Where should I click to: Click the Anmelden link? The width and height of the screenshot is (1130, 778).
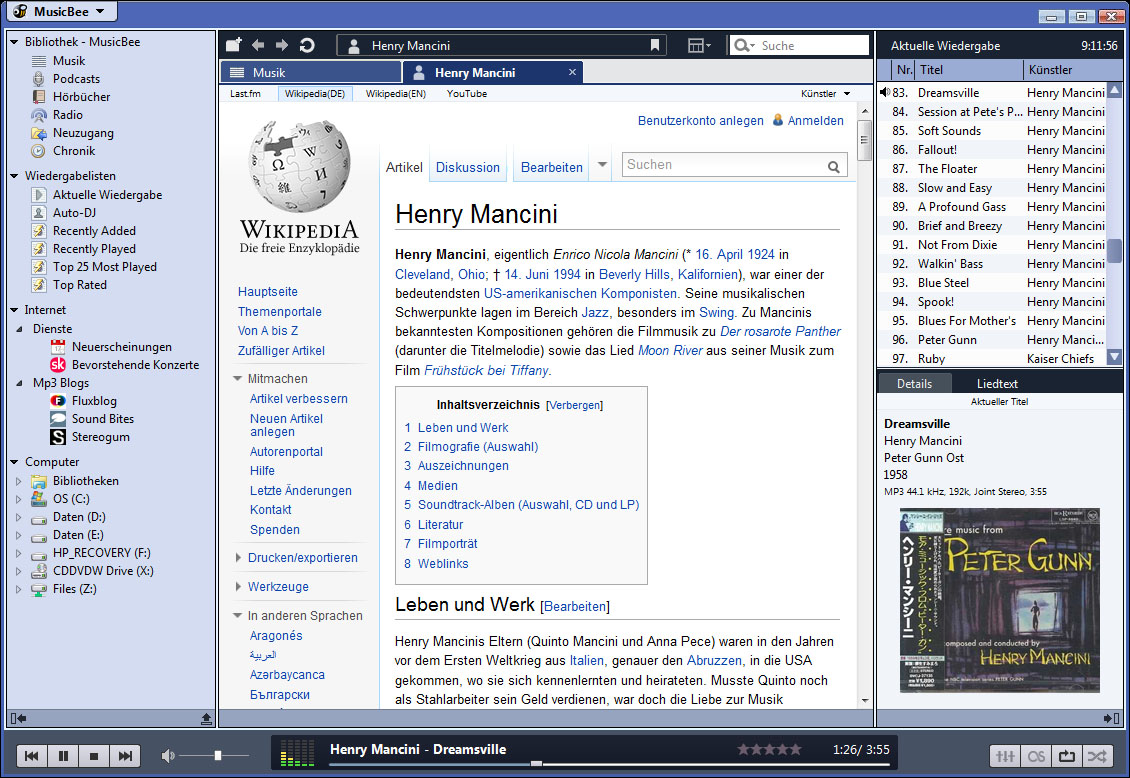pos(815,120)
